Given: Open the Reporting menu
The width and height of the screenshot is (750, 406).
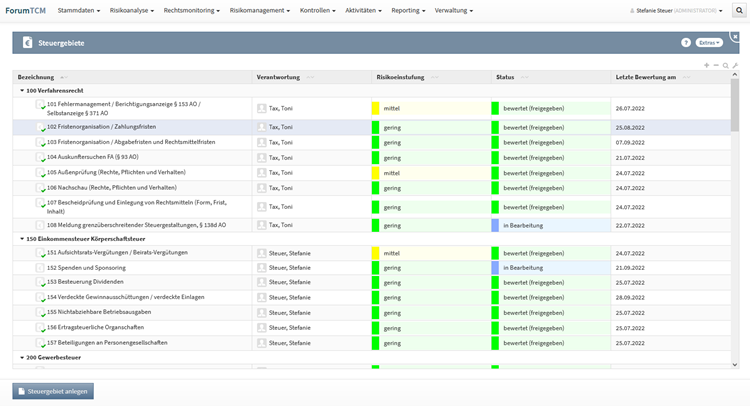Looking at the screenshot, I should click(x=407, y=10).
